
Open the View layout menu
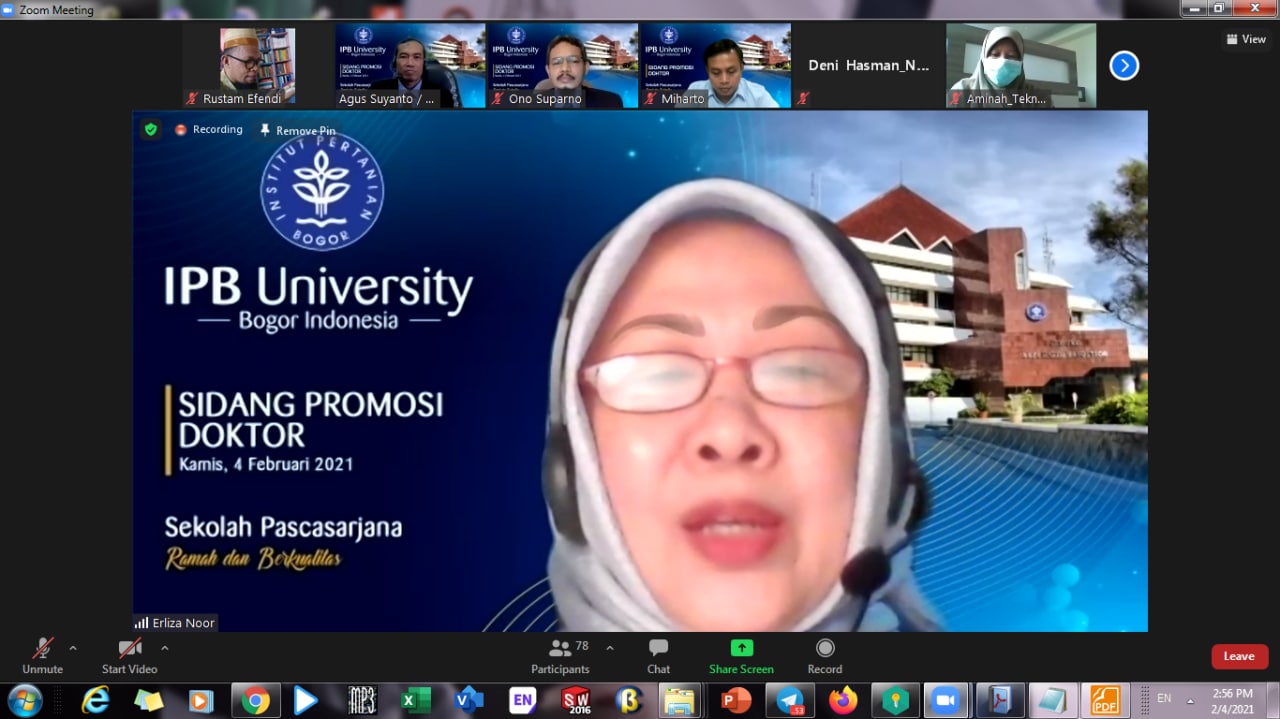[1246, 39]
